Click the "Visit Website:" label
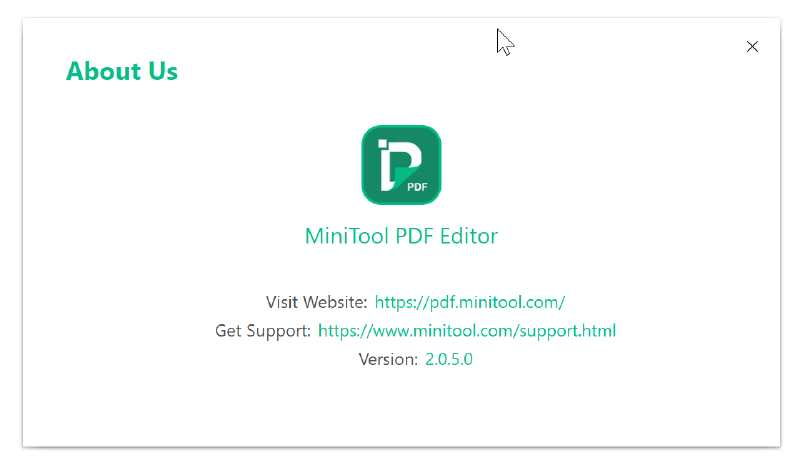This screenshot has height=470, width=800. [316, 302]
